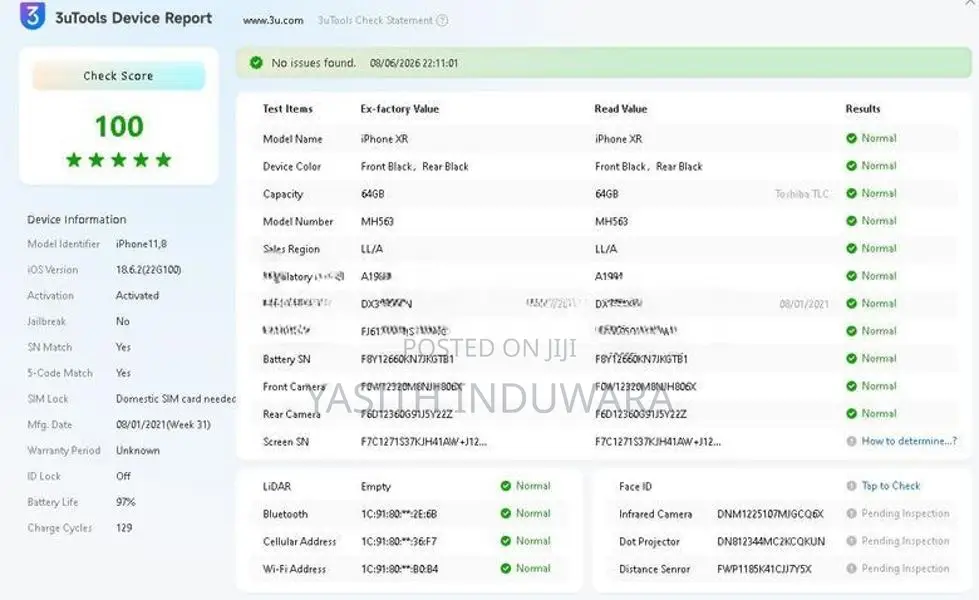Image resolution: width=979 pixels, height=600 pixels.
Task: Click the 100 check score value
Action: click(x=119, y=126)
